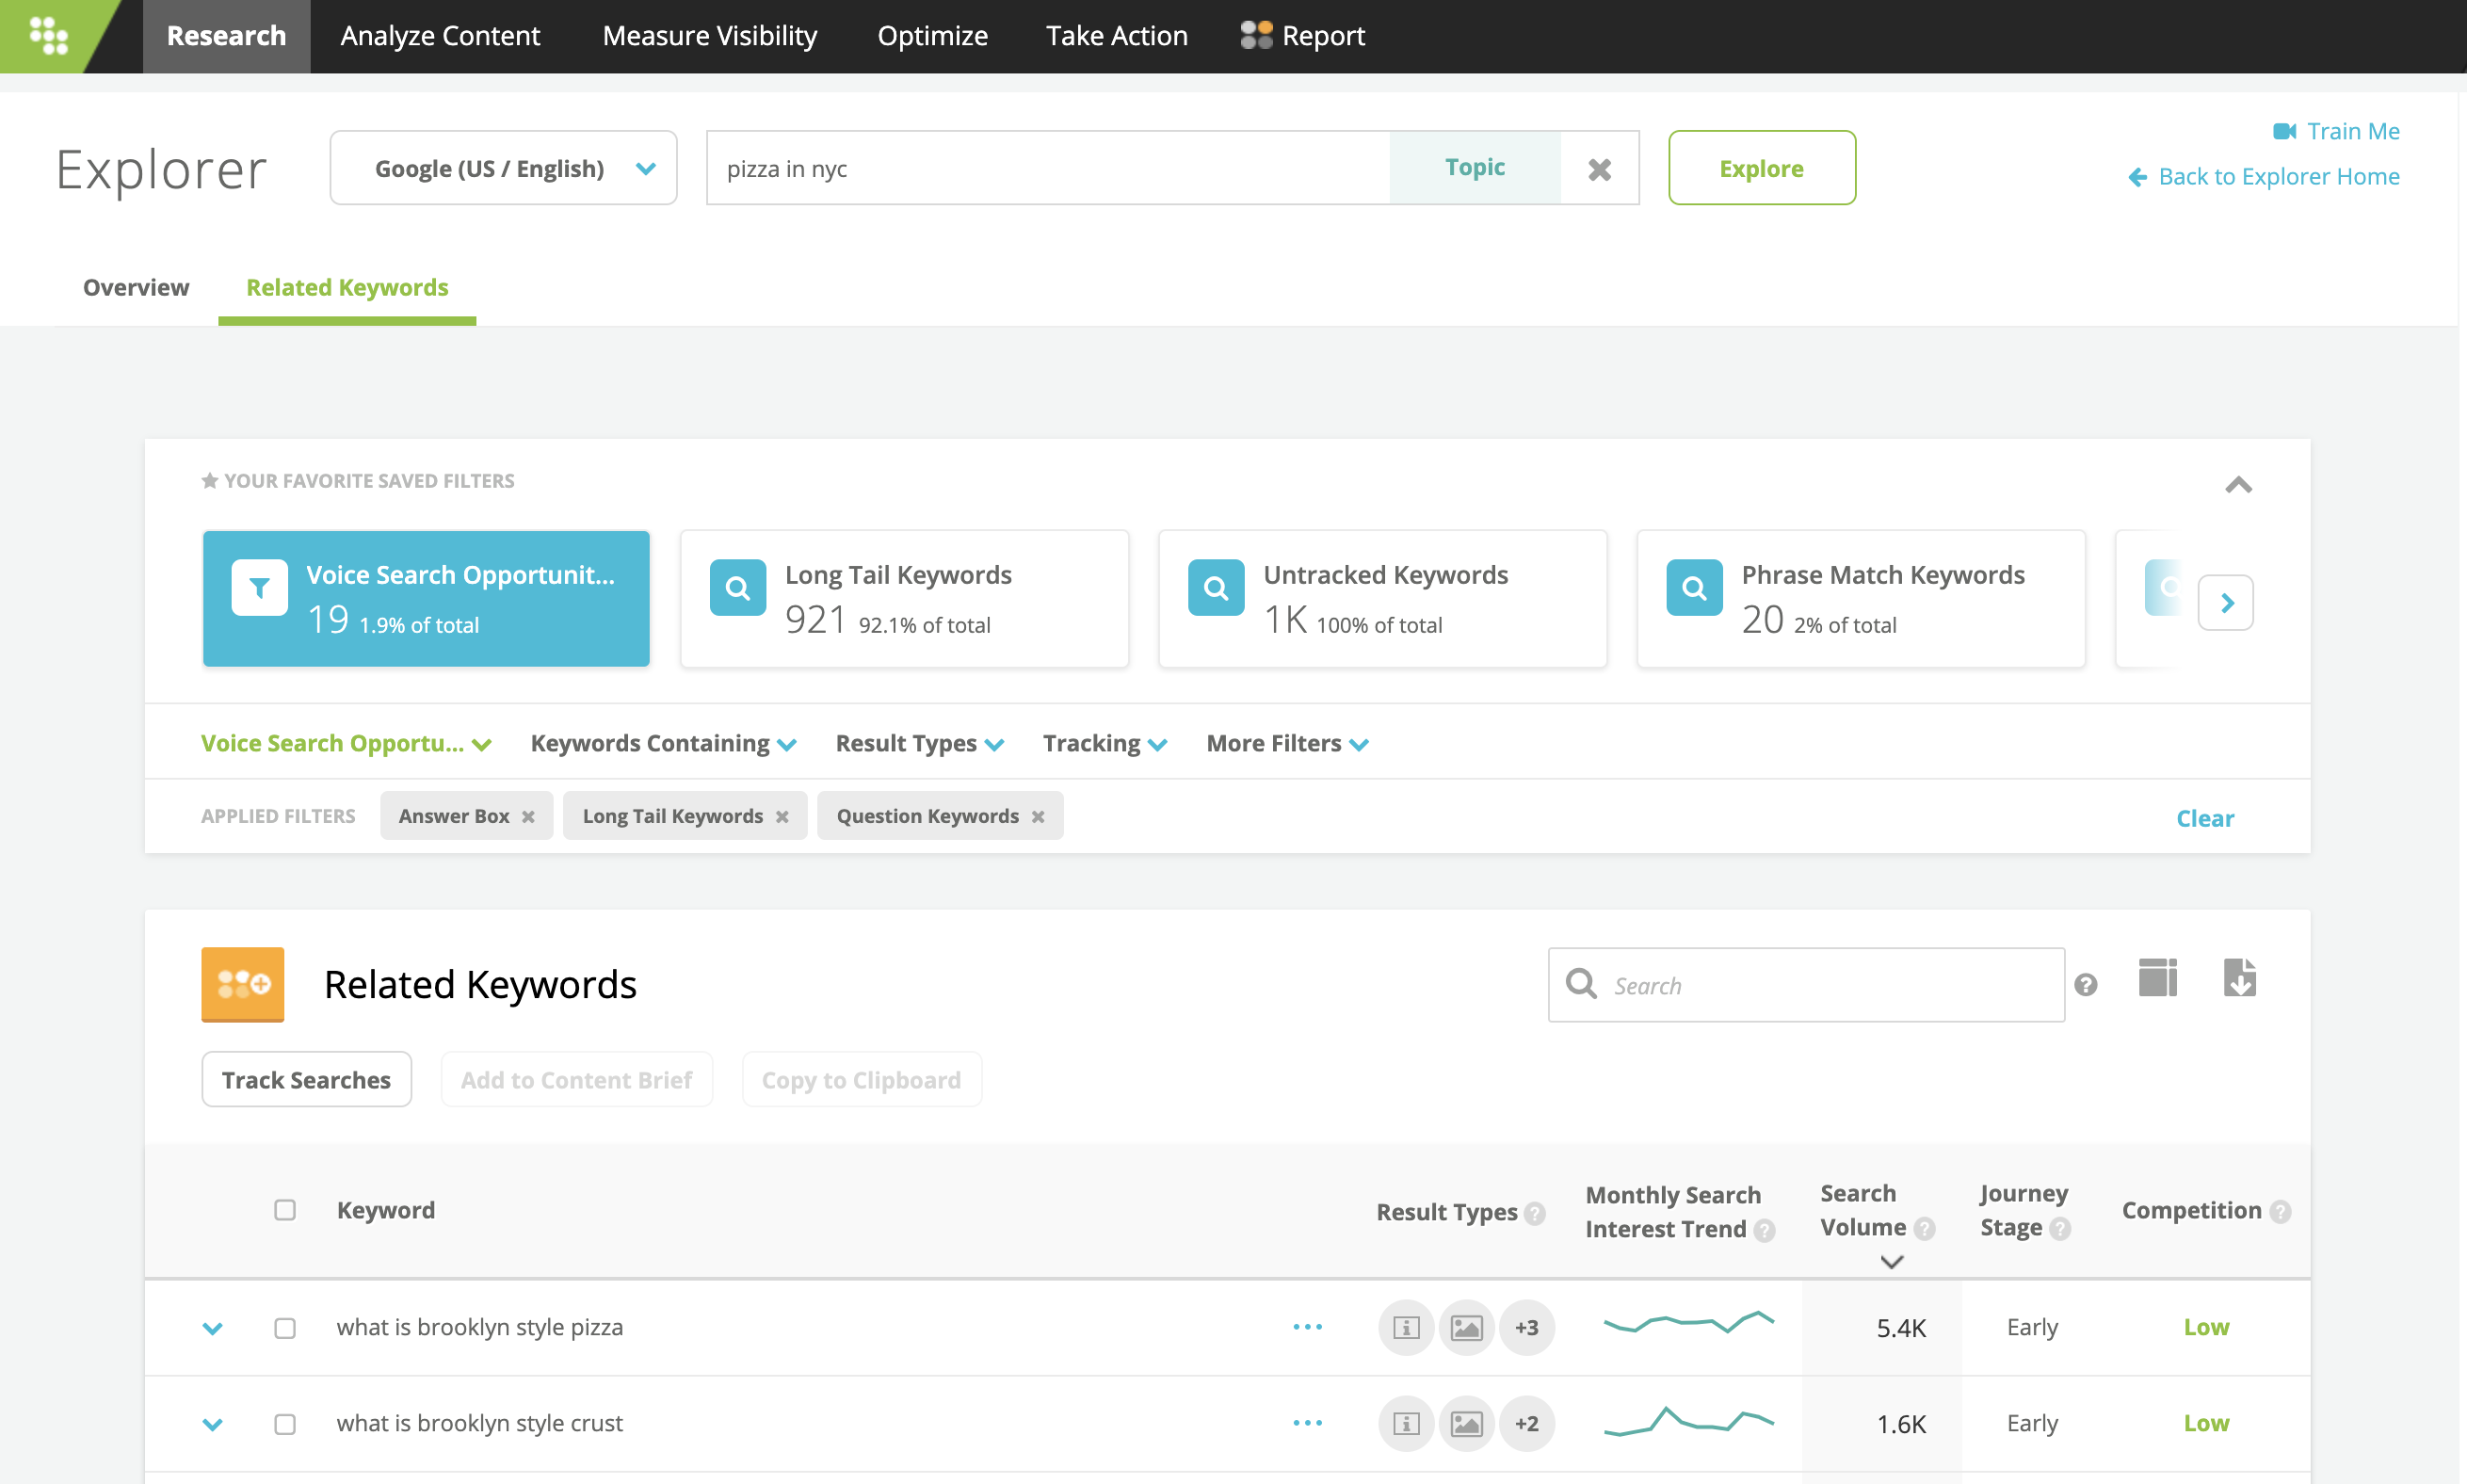2467x1484 pixels.
Task: Show next saved filter cards
Action: (2225, 602)
